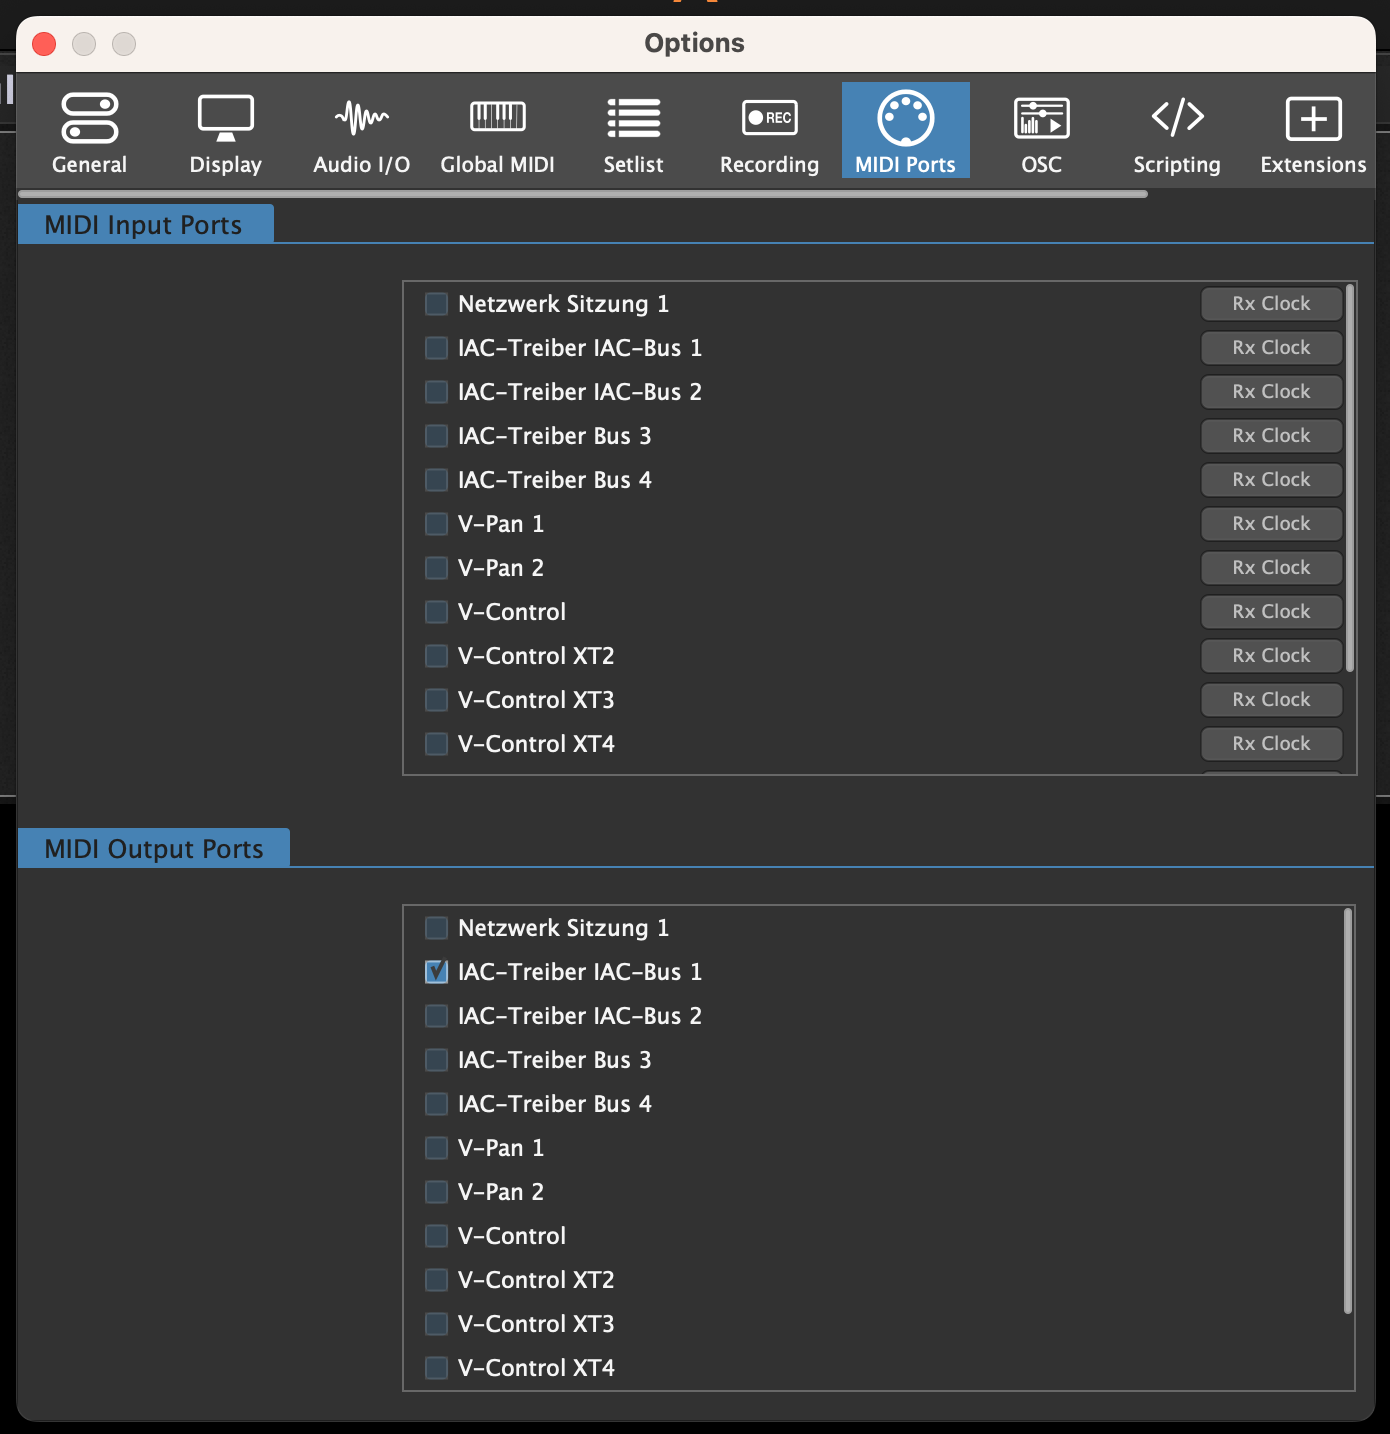The height and width of the screenshot is (1434, 1390).
Task: Click the MIDI Output Ports section header
Action: pos(154,848)
